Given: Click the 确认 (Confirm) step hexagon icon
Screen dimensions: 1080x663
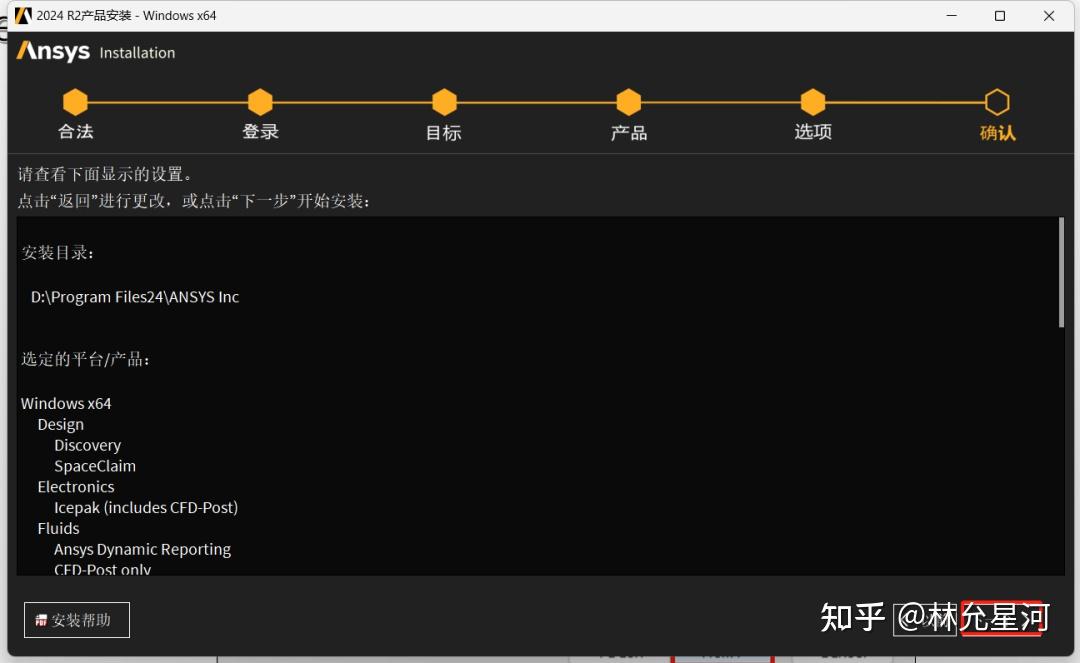Looking at the screenshot, I should coord(997,101).
